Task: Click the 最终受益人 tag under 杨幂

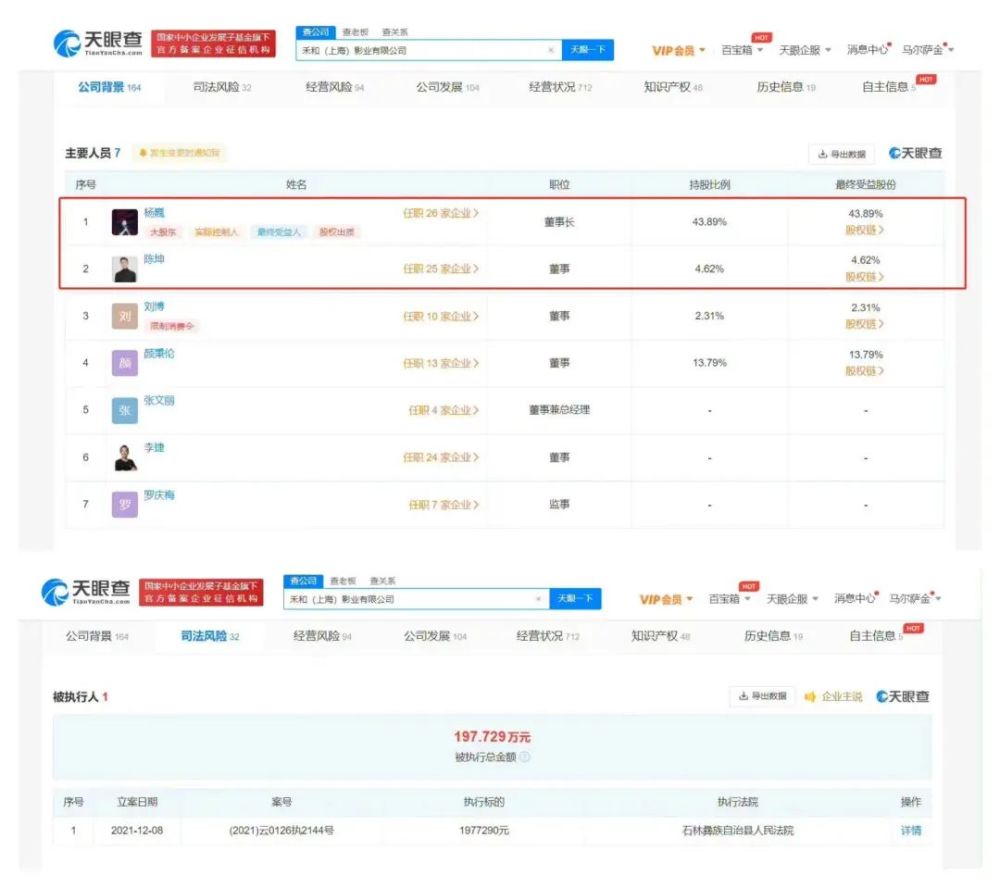Action: tap(279, 232)
